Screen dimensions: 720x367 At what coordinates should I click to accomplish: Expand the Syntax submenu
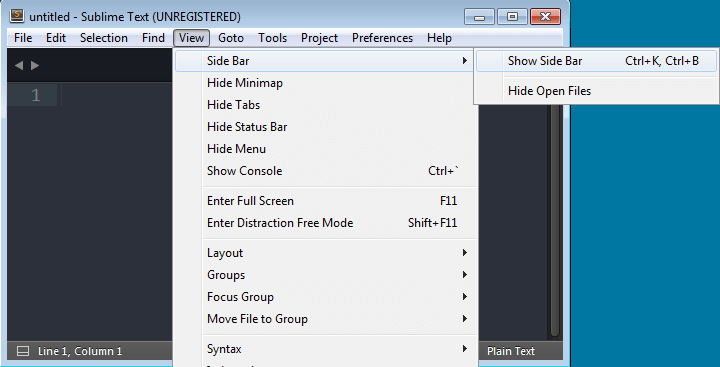coord(326,349)
